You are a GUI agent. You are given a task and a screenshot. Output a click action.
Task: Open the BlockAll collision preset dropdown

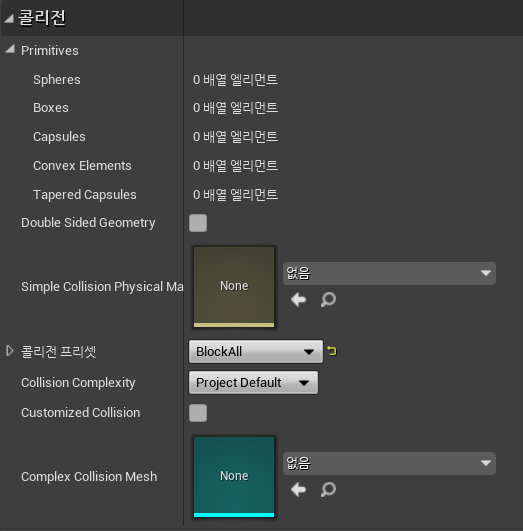256,352
